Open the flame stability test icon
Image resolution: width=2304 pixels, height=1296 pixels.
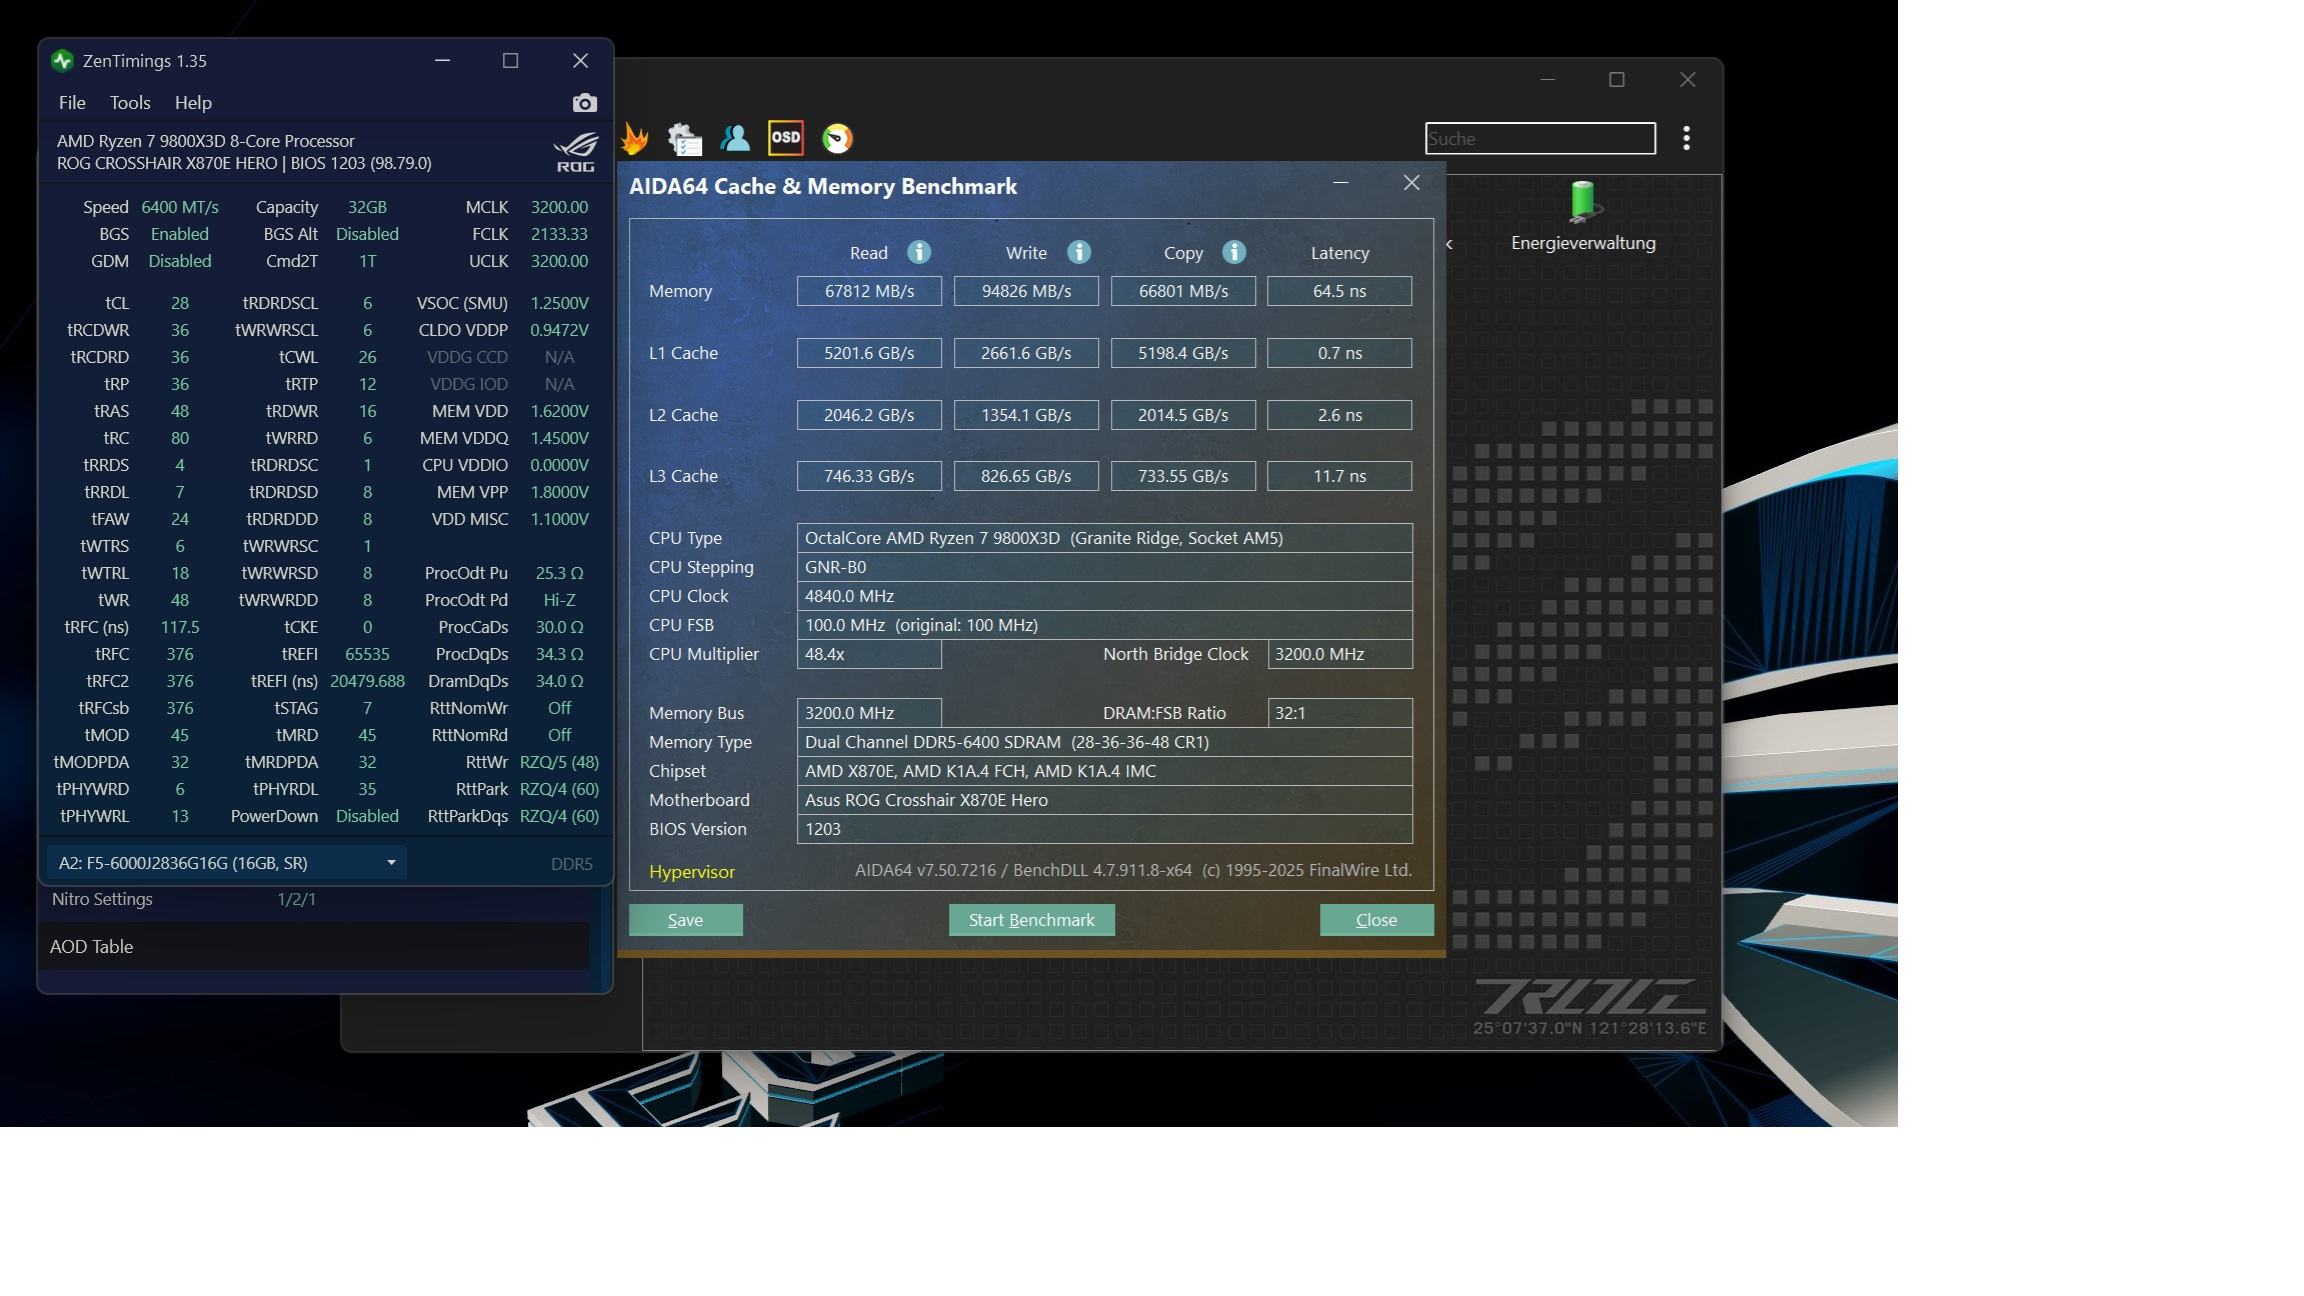click(634, 139)
